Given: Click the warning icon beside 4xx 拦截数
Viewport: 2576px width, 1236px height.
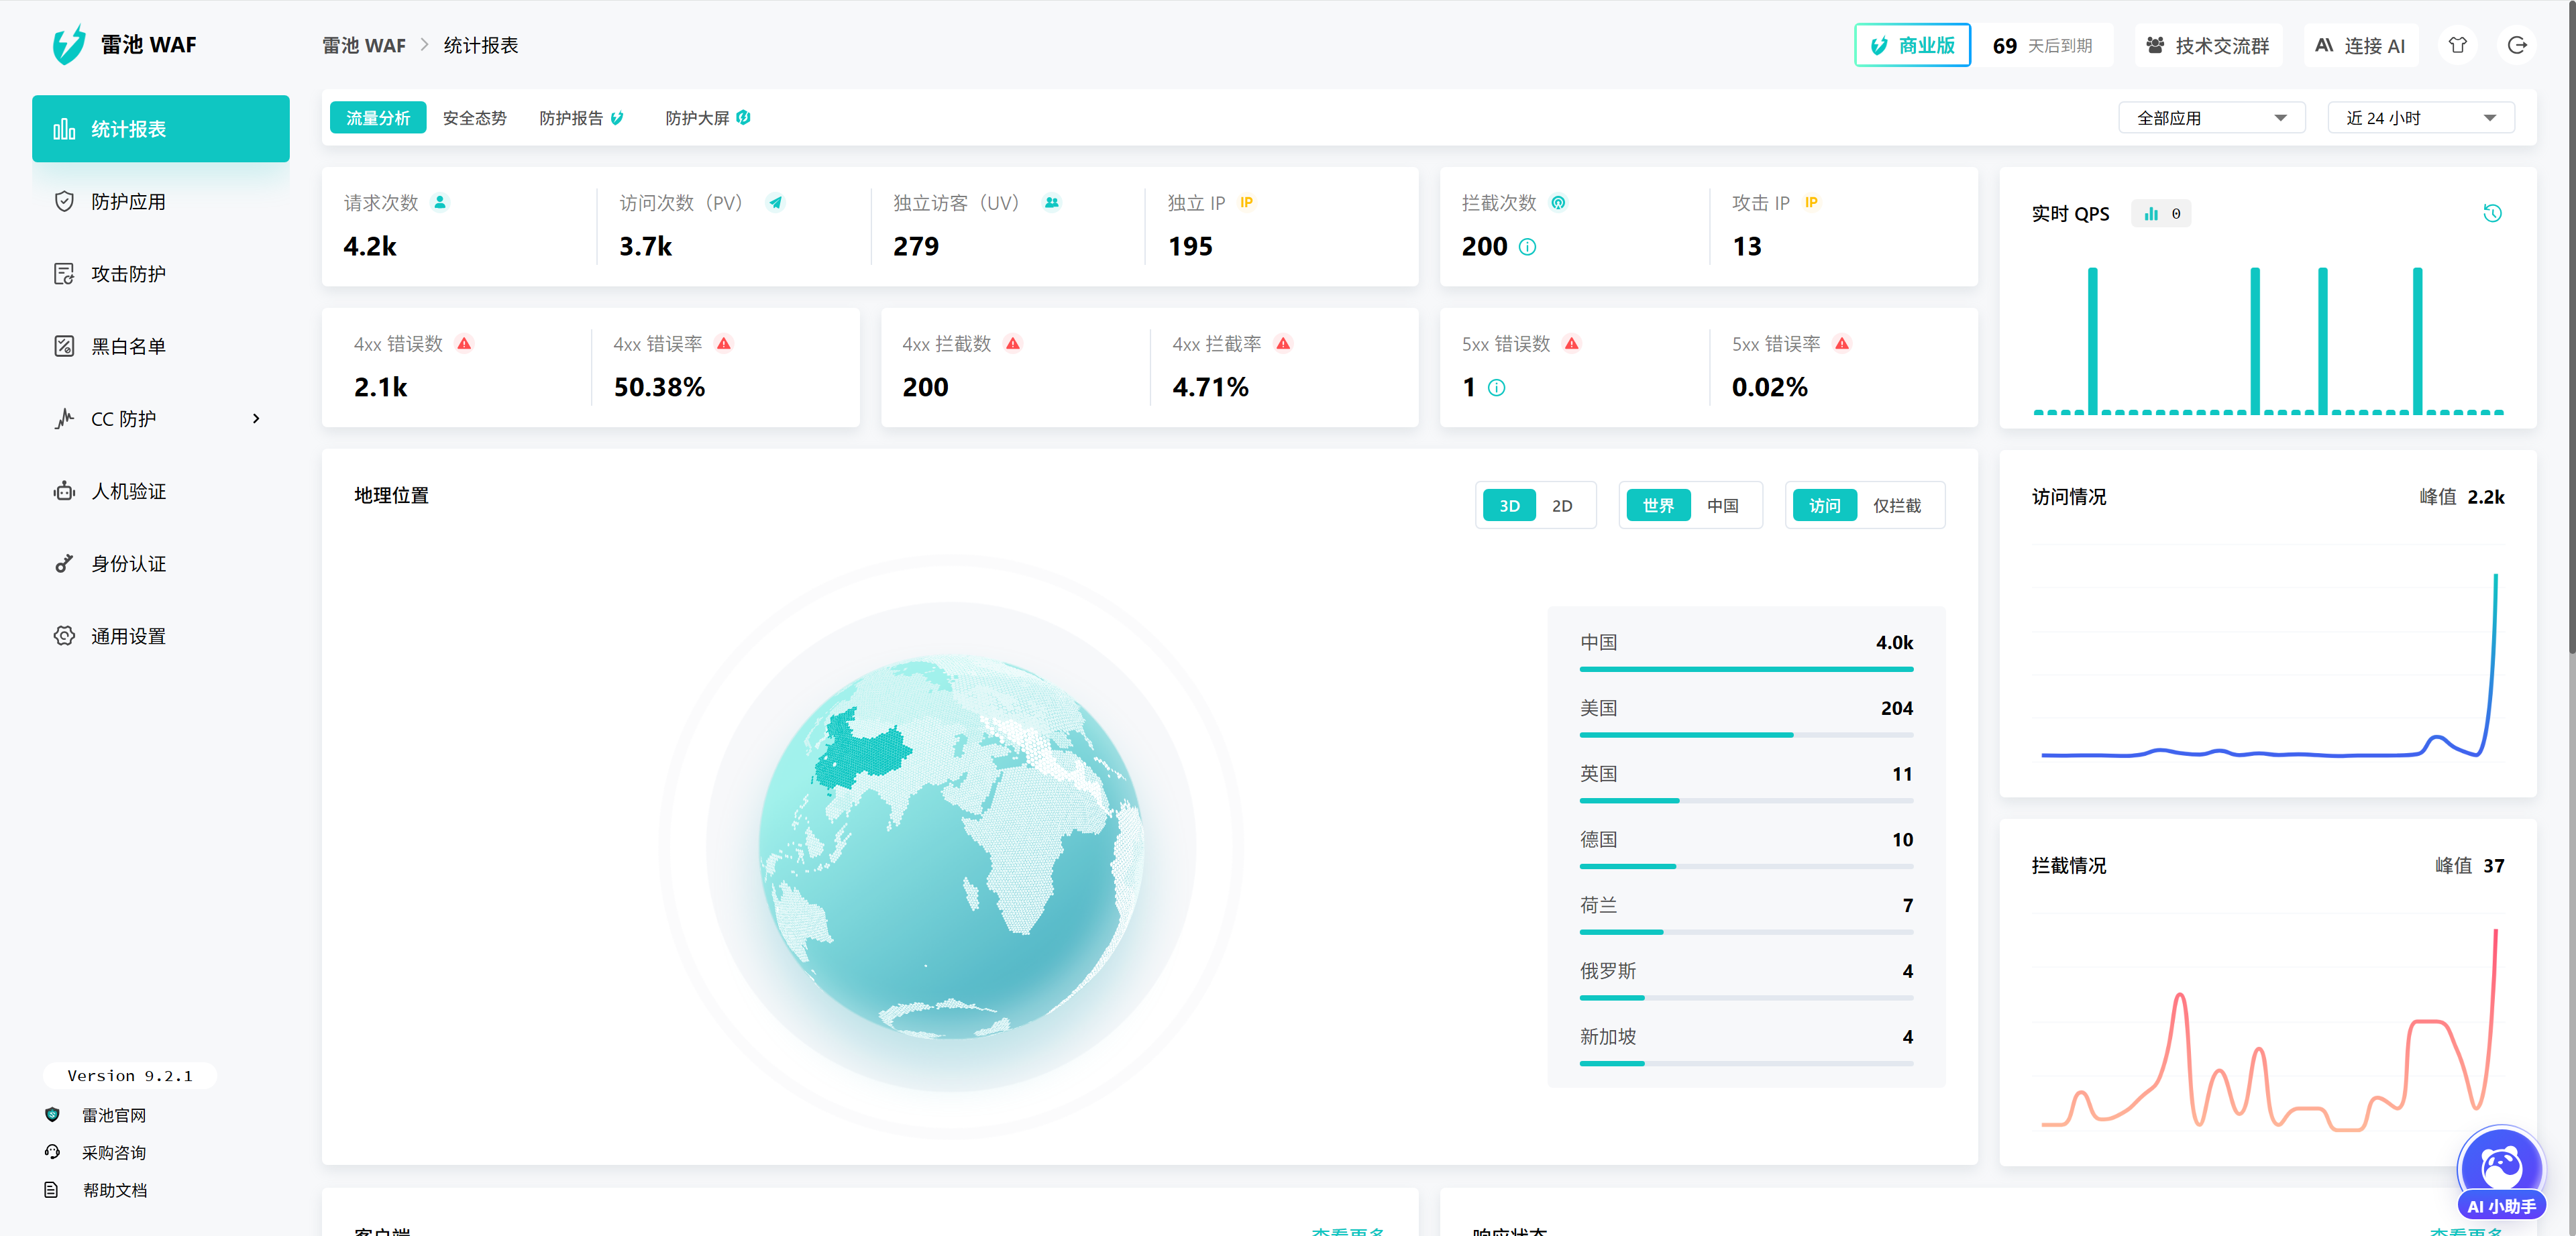Looking at the screenshot, I should 1013,344.
